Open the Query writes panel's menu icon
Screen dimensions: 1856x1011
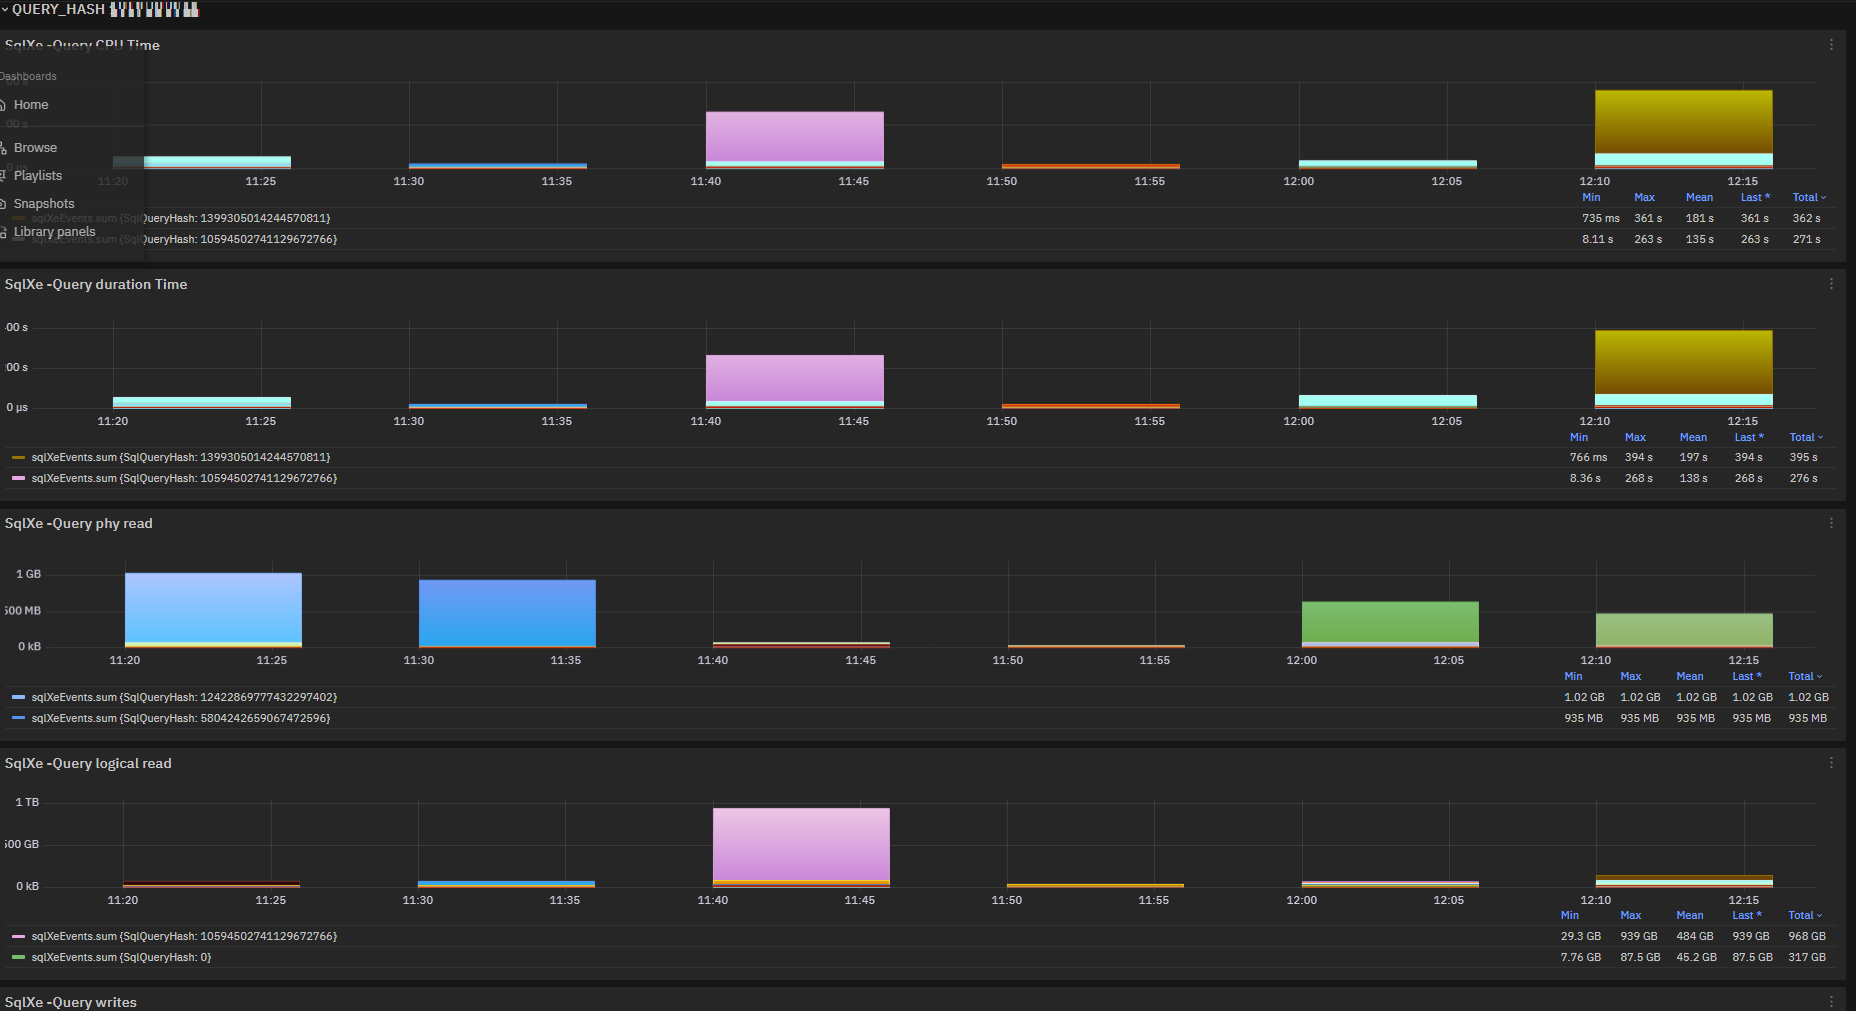1831,1001
